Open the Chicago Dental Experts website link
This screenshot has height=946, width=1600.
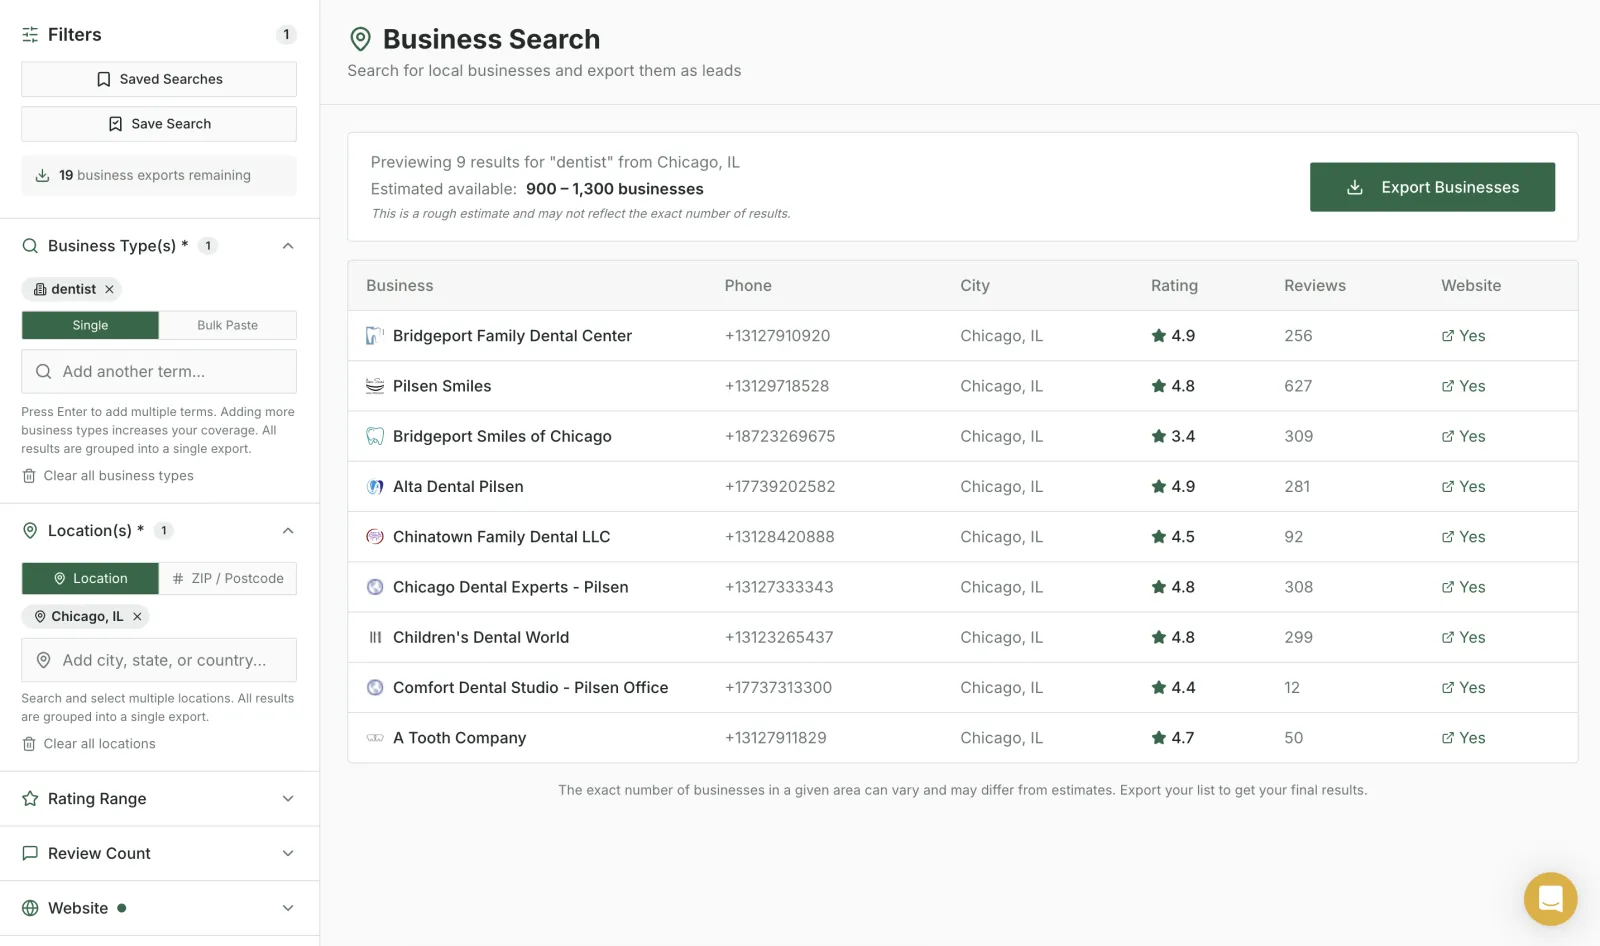[x=1463, y=587]
